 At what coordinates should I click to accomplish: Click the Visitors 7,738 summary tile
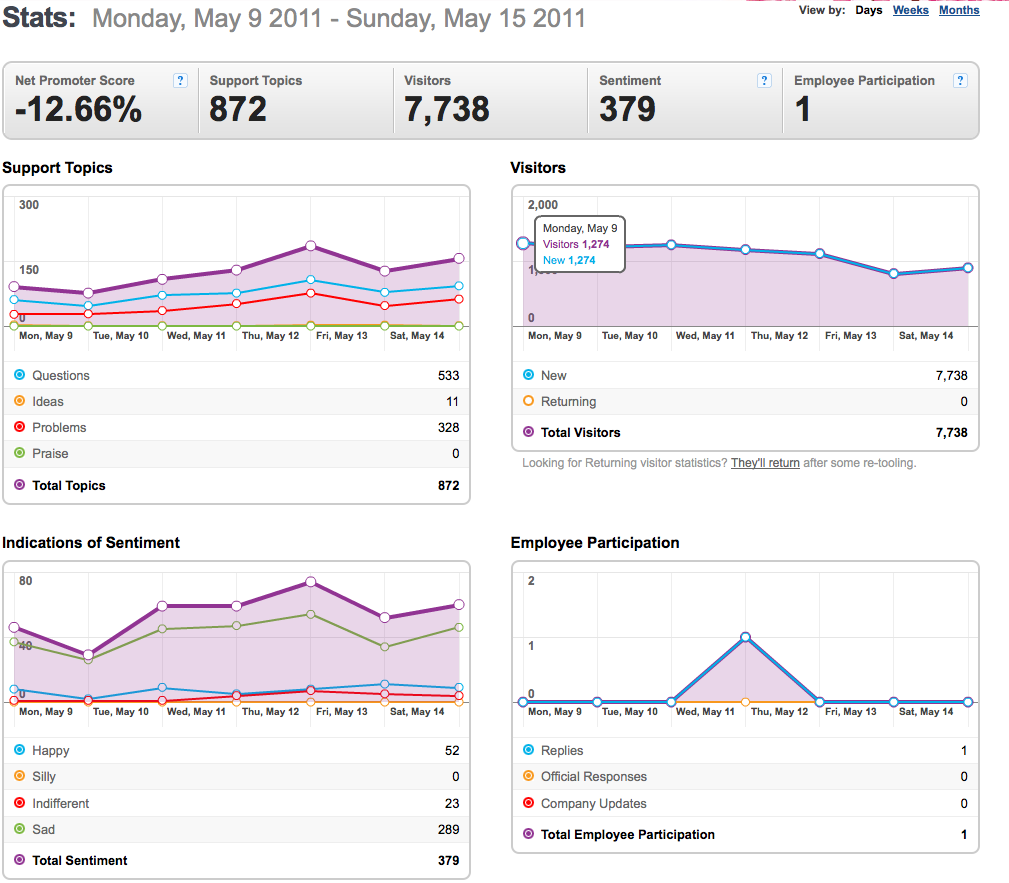pyautogui.click(x=490, y=100)
